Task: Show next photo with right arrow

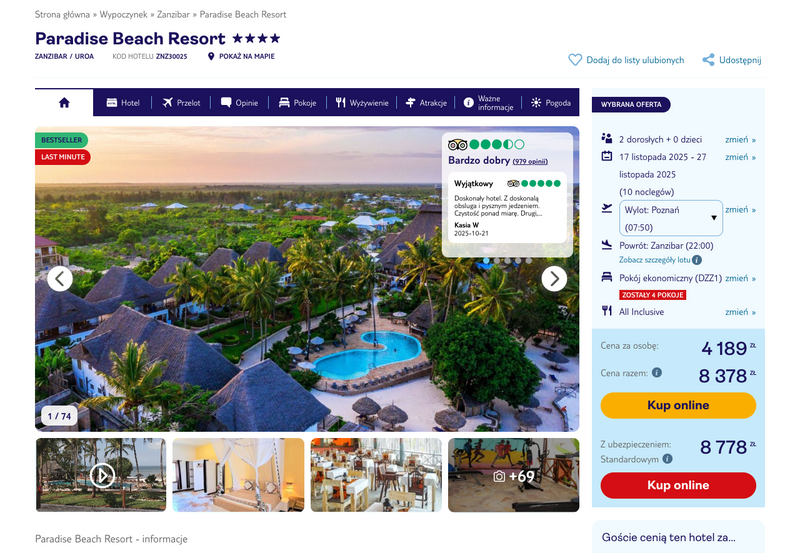Action: [x=554, y=279]
